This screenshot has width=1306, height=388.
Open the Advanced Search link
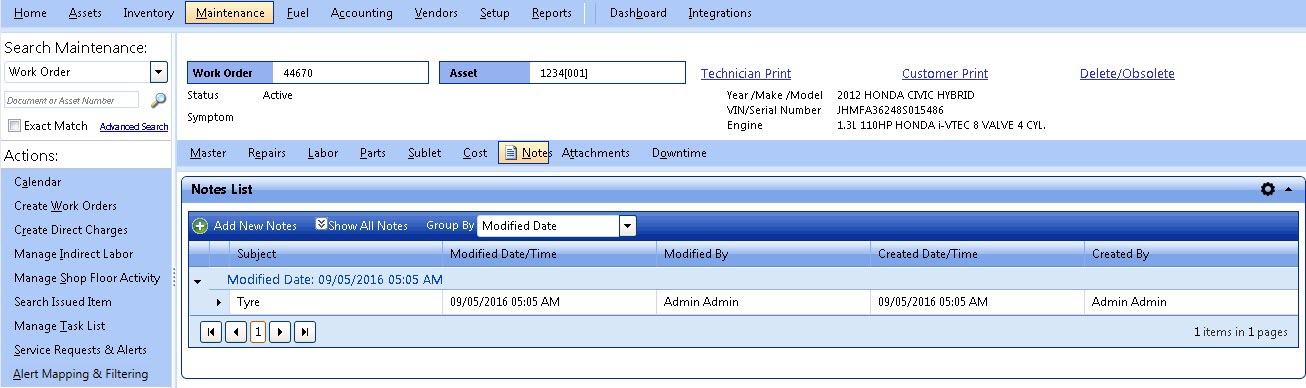click(134, 127)
